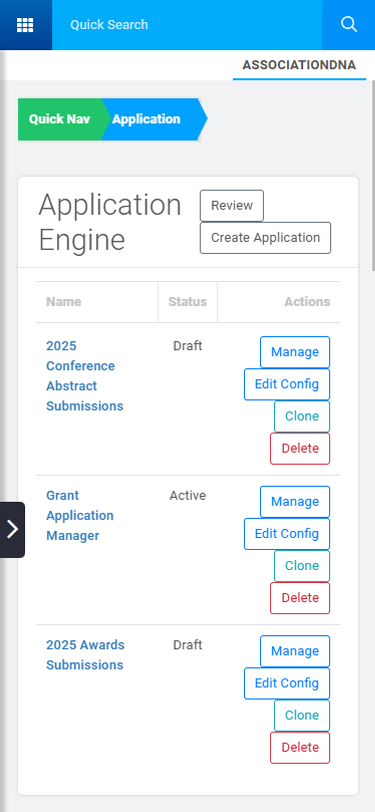This screenshot has width=375, height=812.
Task: Click the Create Application button
Action: 265,238
